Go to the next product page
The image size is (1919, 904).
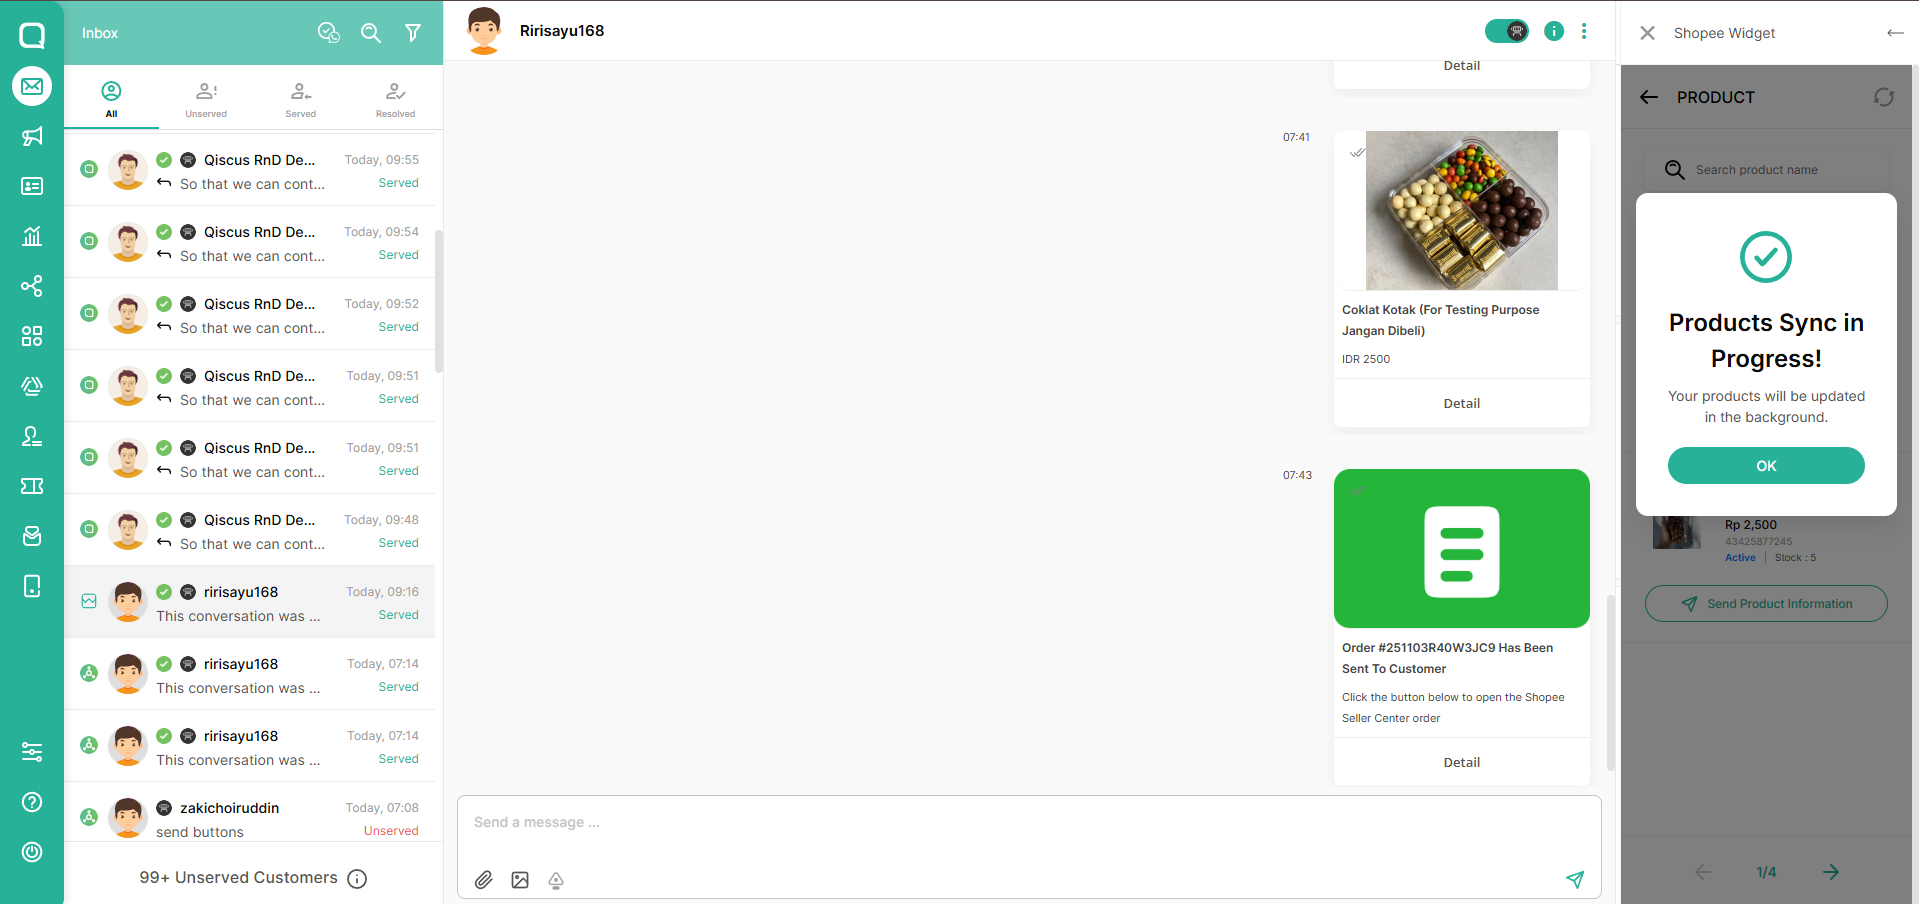click(x=1831, y=872)
